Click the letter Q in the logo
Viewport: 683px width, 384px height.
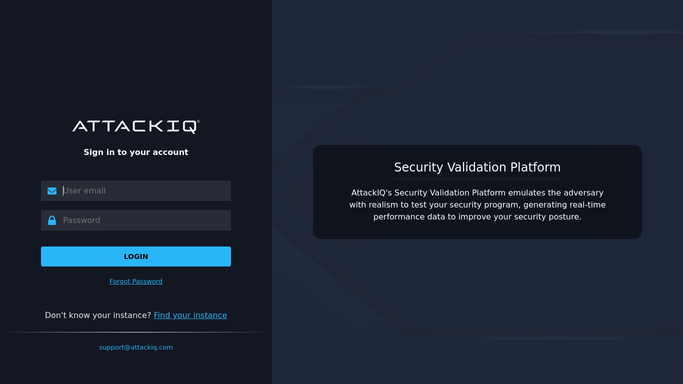click(189, 127)
